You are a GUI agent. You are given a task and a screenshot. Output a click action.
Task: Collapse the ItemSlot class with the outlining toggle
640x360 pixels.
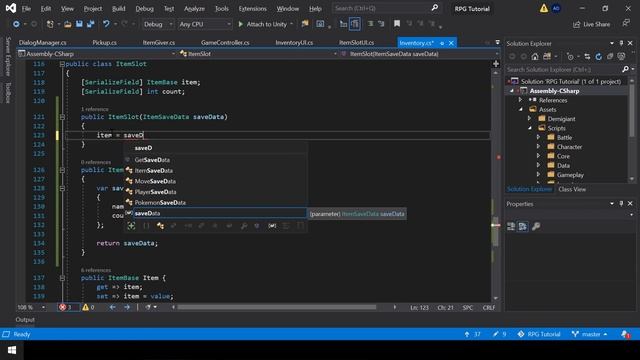pyautogui.click(x=62, y=64)
